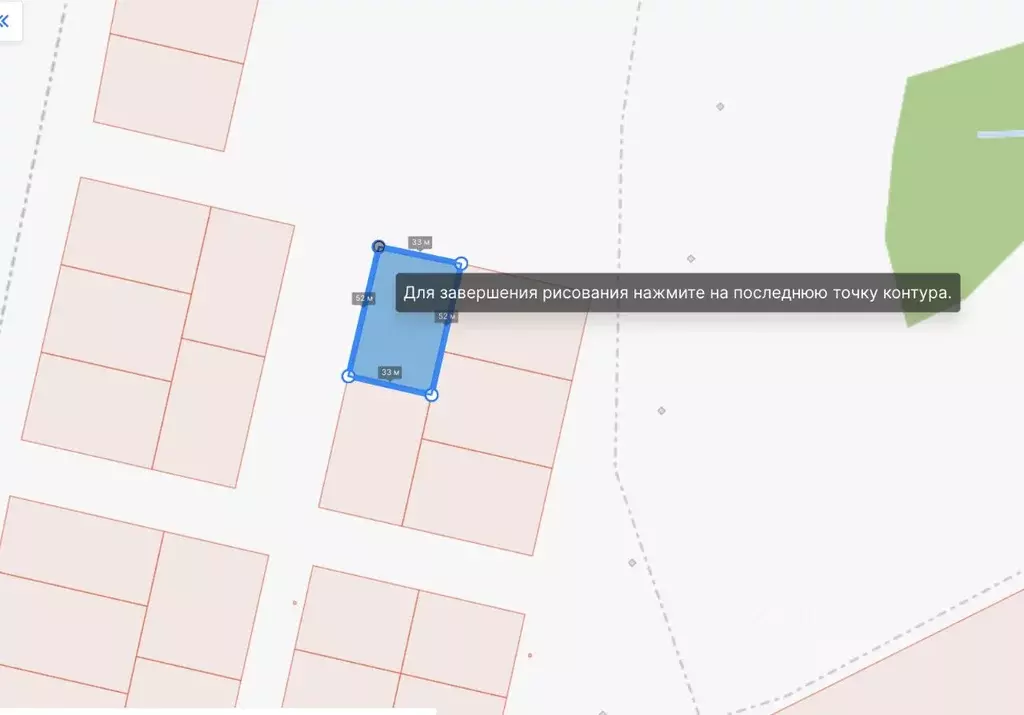This screenshot has height=715, width=1024.
Task: Click the light blue line inside green area
Action: (x=1000, y=134)
